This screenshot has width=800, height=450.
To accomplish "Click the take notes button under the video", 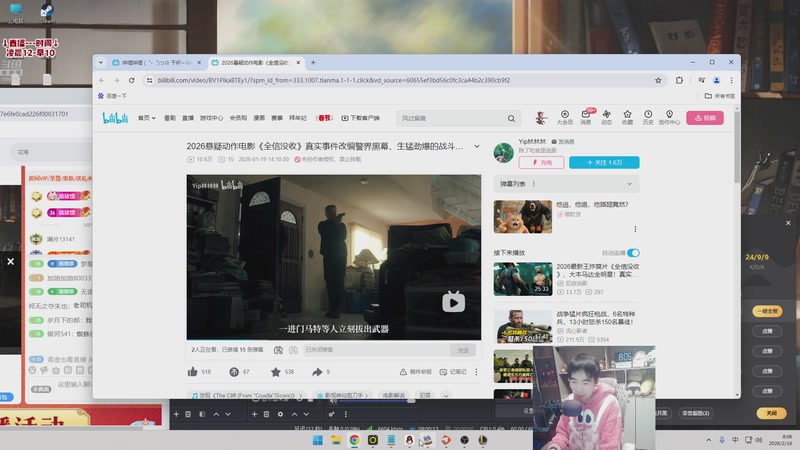I will (453, 372).
